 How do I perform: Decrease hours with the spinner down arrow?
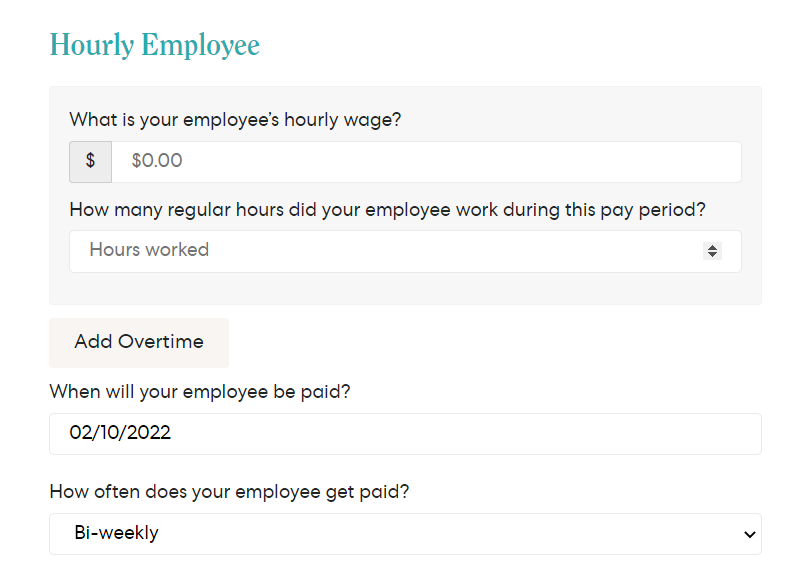712,255
